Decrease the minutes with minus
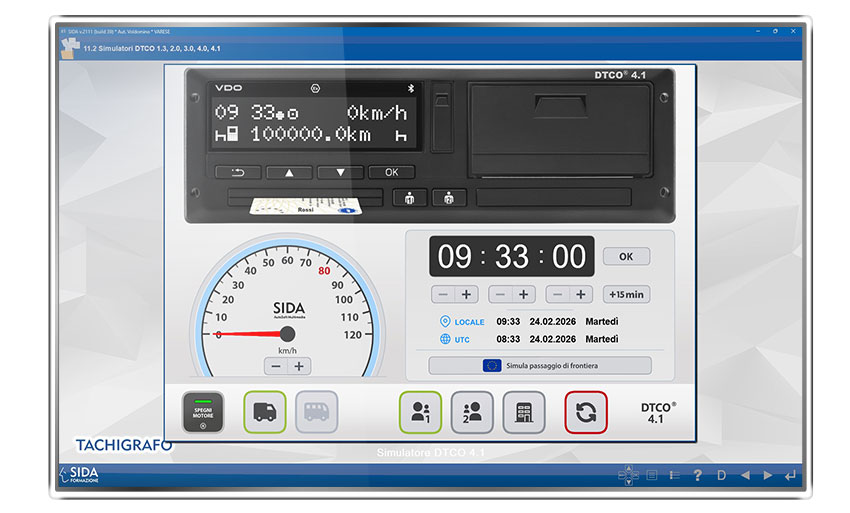 [500, 294]
